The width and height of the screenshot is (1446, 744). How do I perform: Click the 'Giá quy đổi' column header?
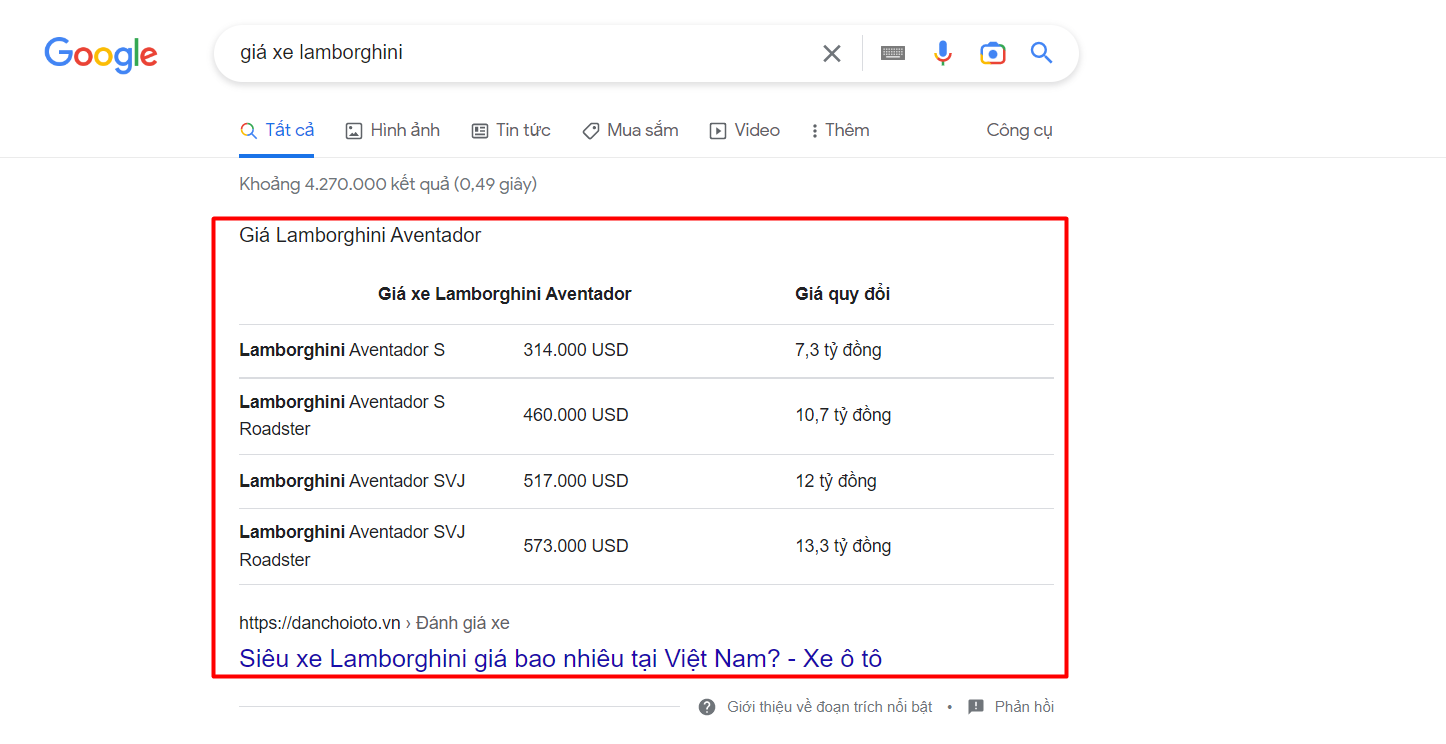pyautogui.click(x=843, y=294)
